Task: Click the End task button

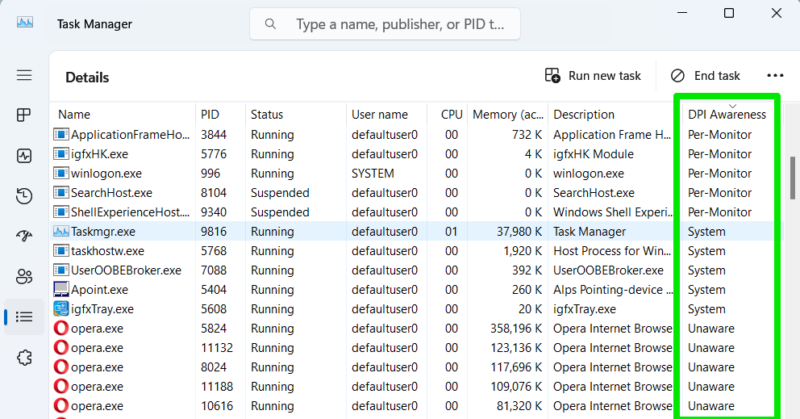Action: 706,76
